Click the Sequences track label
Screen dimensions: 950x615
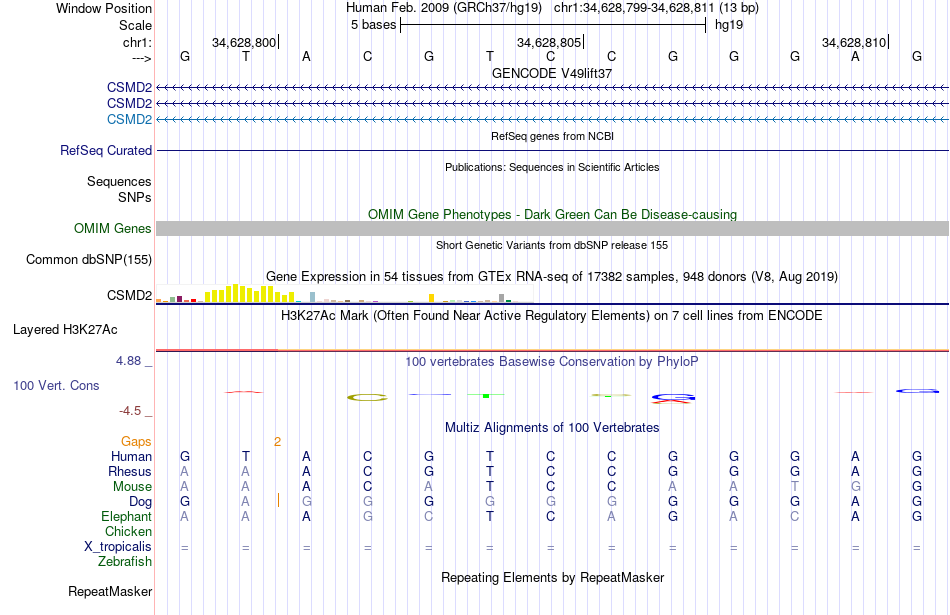point(119,181)
